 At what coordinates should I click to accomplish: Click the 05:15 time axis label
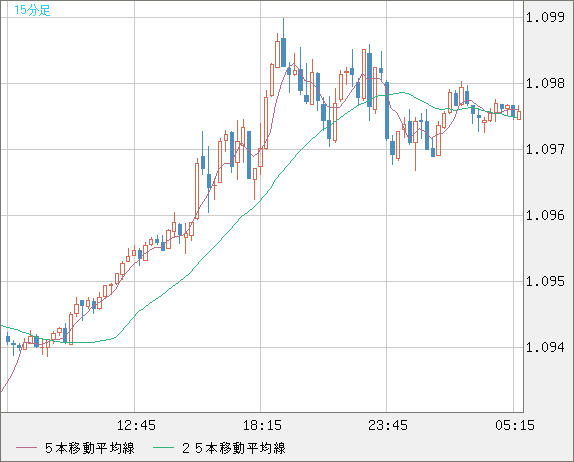point(515,425)
